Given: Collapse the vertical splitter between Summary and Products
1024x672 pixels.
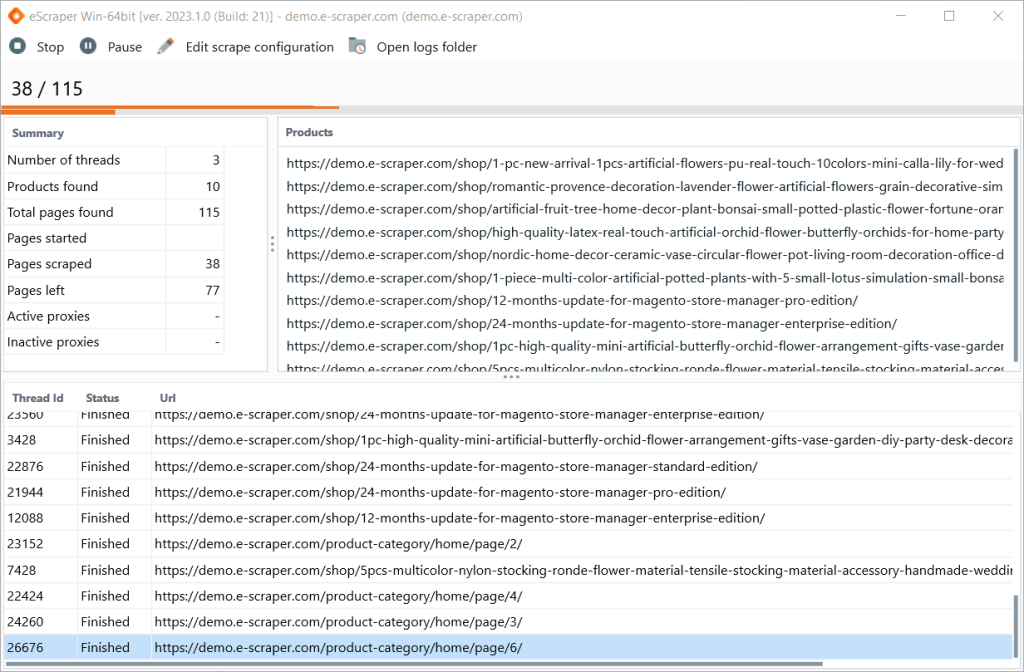Looking at the screenshot, I should [272, 244].
